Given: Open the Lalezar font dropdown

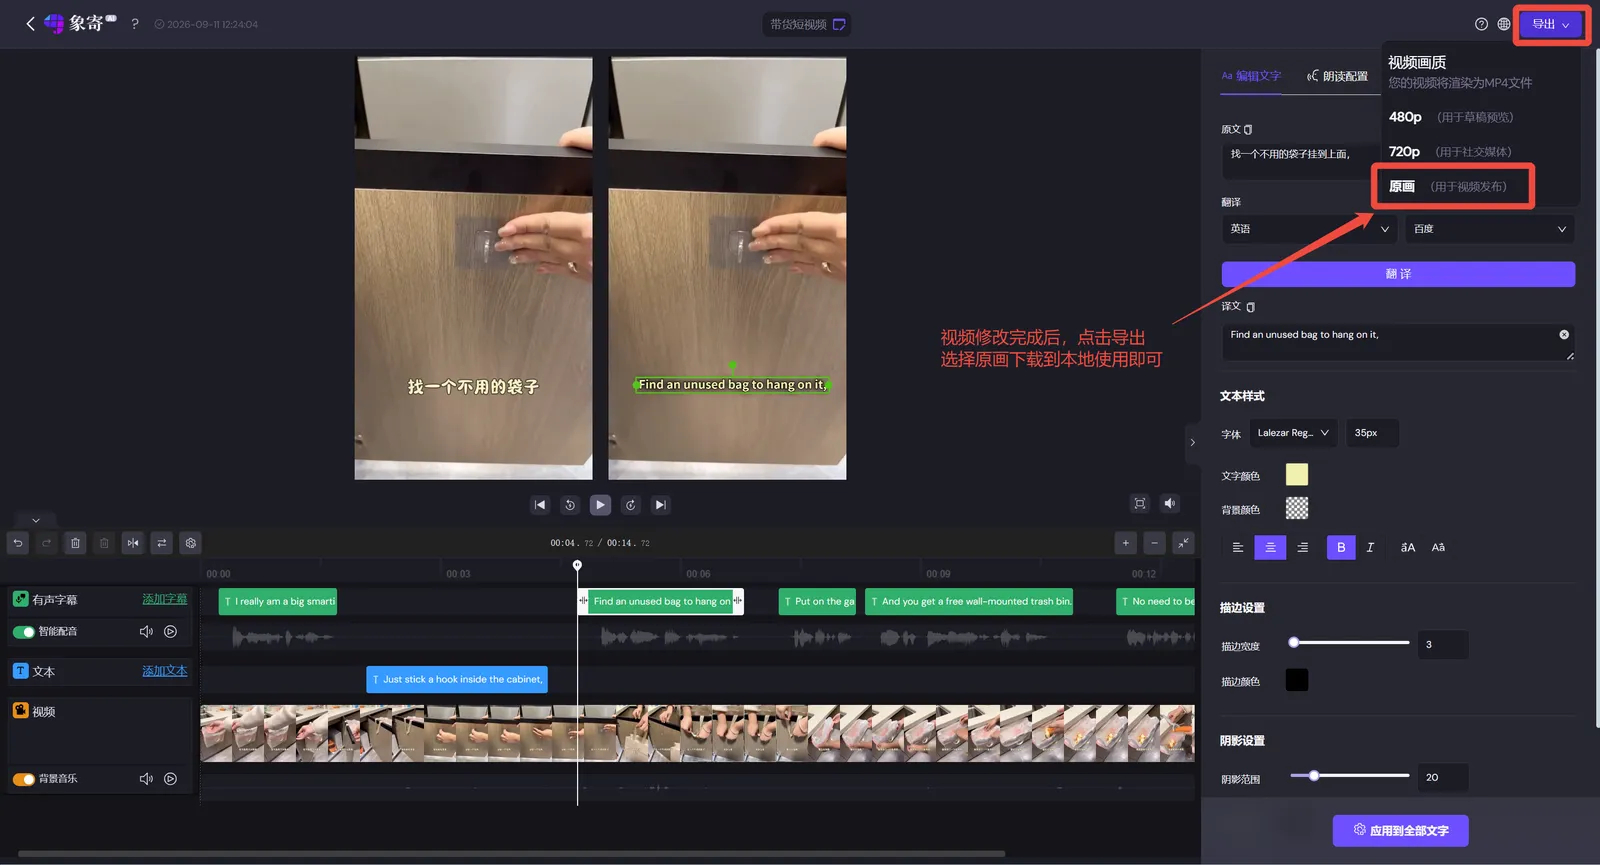Looking at the screenshot, I should pos(1293,433).
